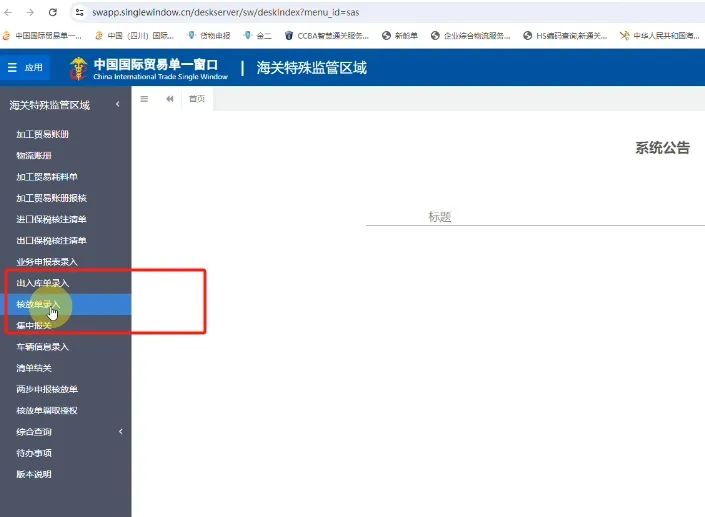Toggle sidebar with the three-line icon by the tabs

145,99
